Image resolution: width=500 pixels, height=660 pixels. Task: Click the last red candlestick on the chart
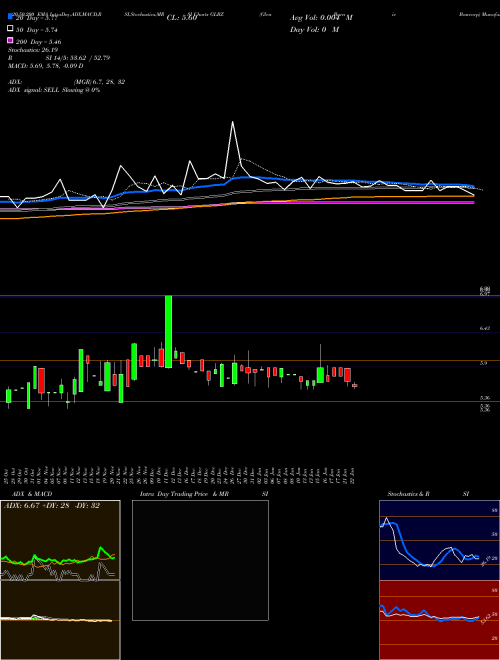pos(354,385)
